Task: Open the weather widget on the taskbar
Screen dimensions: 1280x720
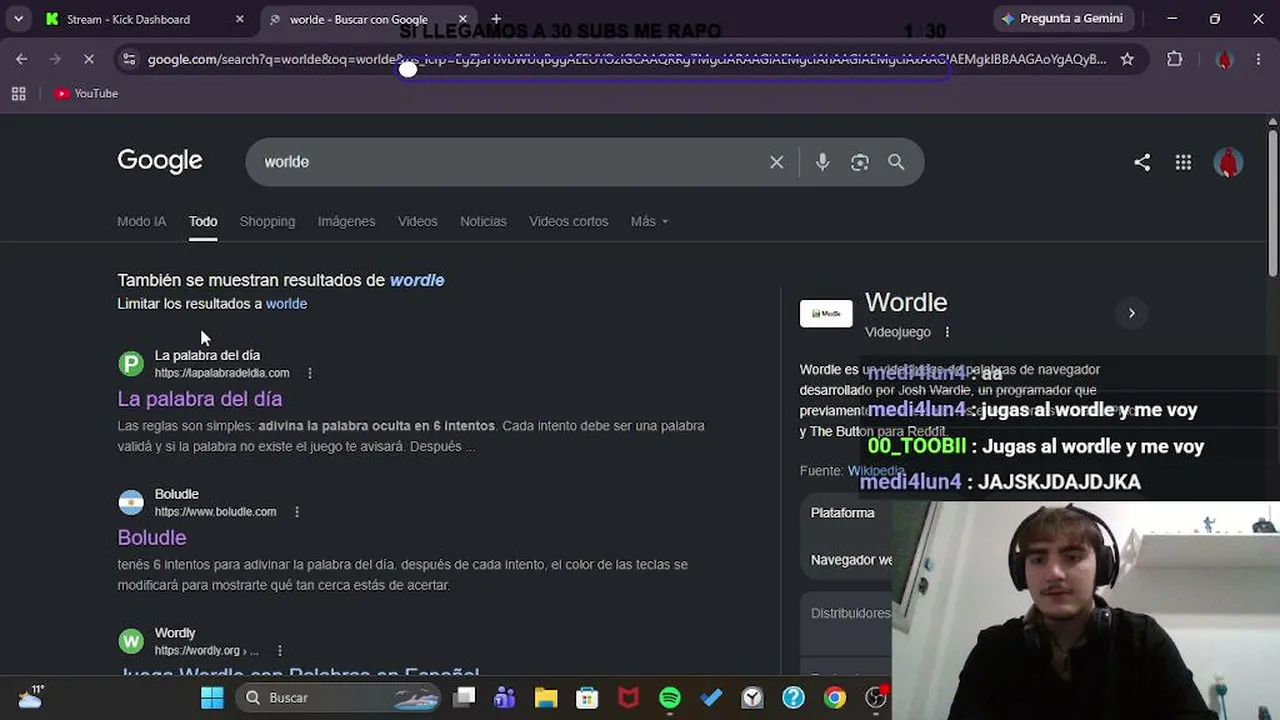Action: (x=30, y=696)
